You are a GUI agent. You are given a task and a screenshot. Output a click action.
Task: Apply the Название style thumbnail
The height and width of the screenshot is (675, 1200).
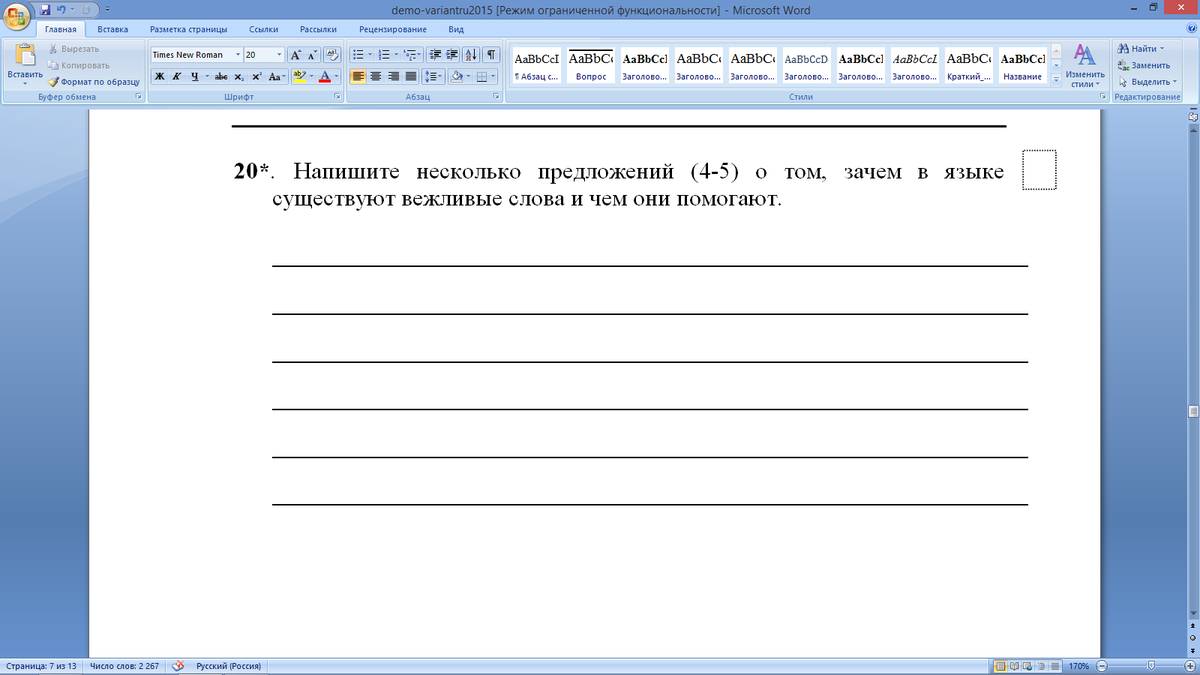tap(1022, 65)
